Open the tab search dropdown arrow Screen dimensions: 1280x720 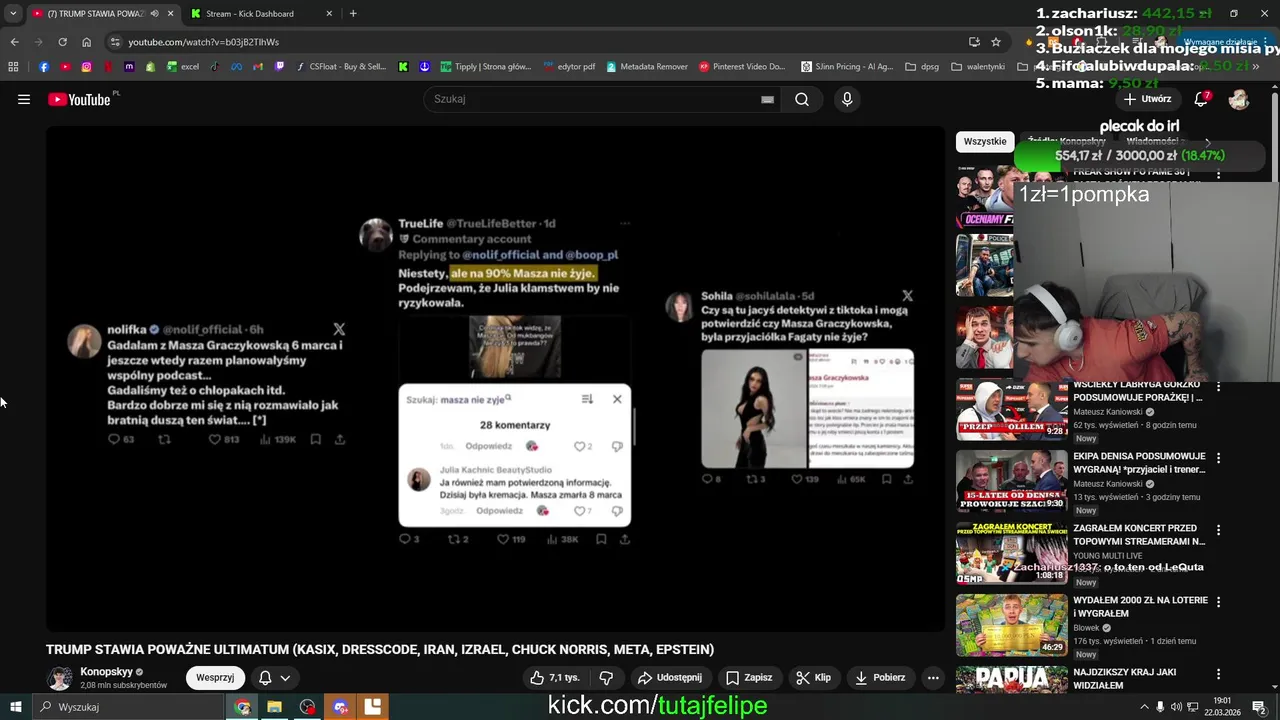(12, 14)
